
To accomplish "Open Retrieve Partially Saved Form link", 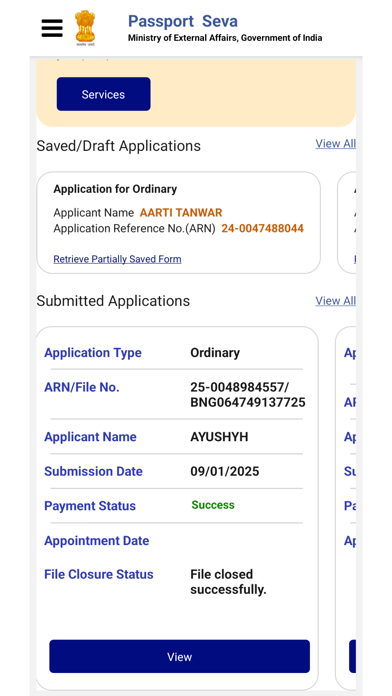I will pos(117,259).
